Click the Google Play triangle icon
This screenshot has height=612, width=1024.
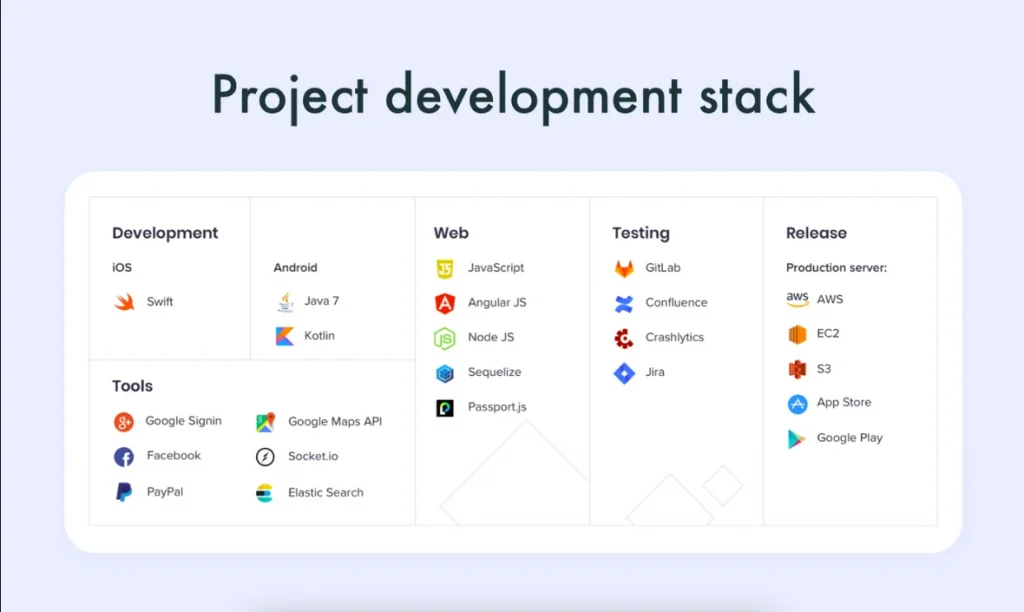(797, 439)
